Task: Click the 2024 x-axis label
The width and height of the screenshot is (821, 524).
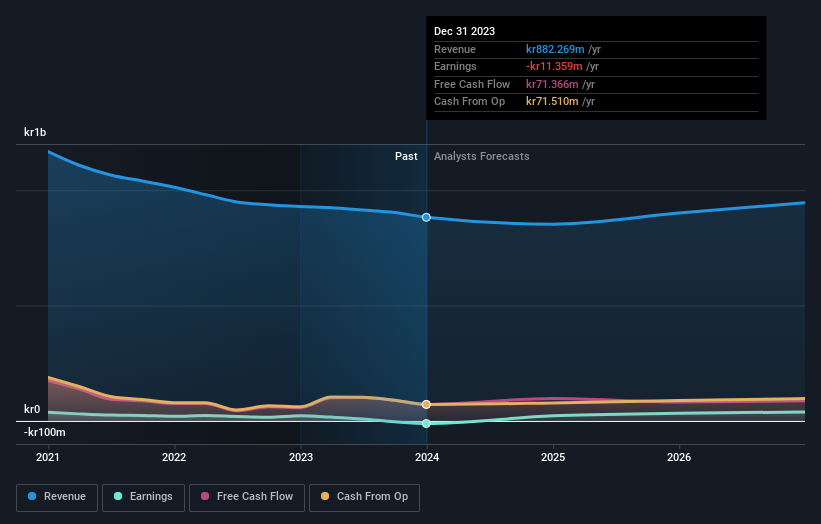Action: coord(427,458)
